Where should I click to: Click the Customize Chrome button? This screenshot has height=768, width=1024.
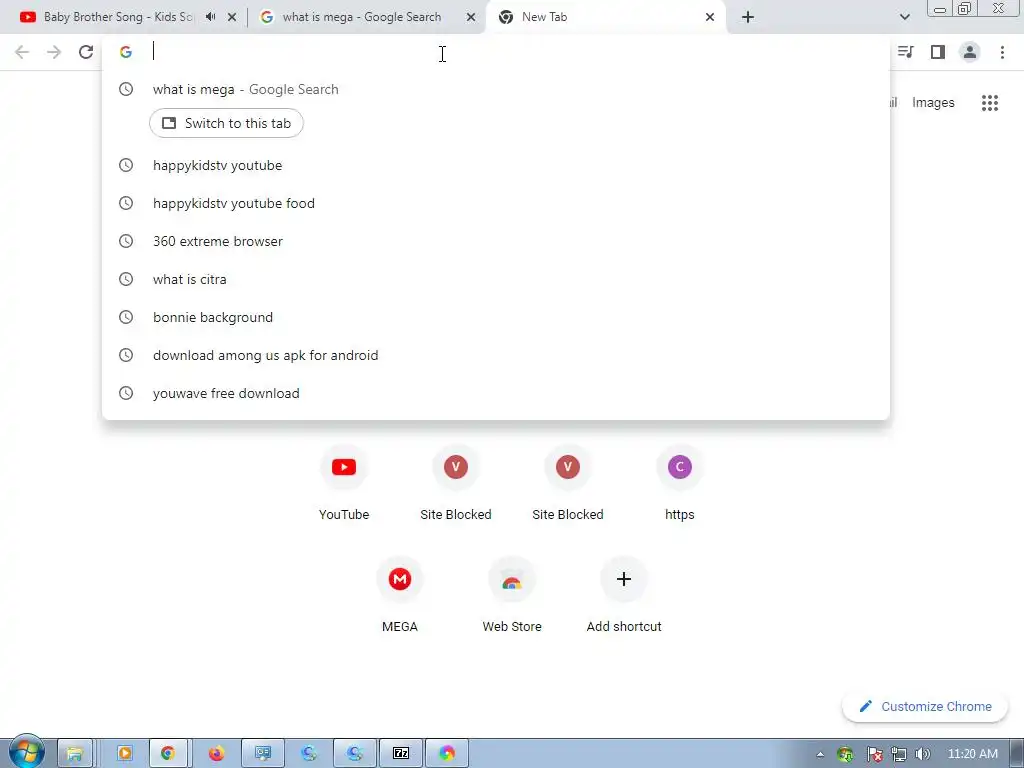[925, 707]
